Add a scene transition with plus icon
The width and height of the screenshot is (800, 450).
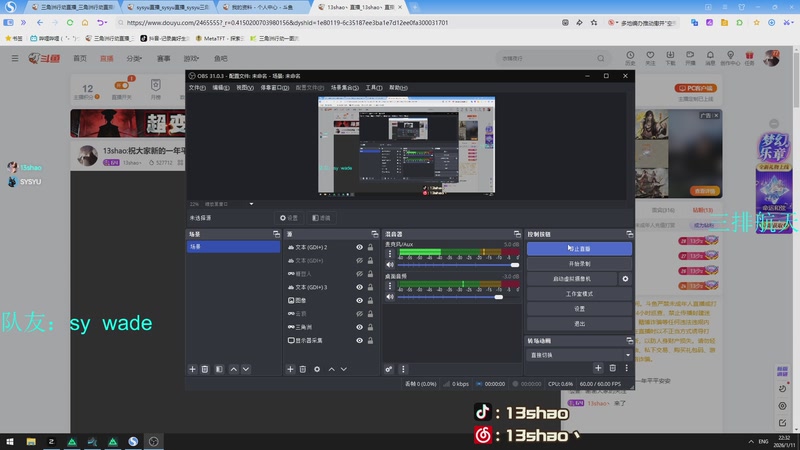pos(598,368)
